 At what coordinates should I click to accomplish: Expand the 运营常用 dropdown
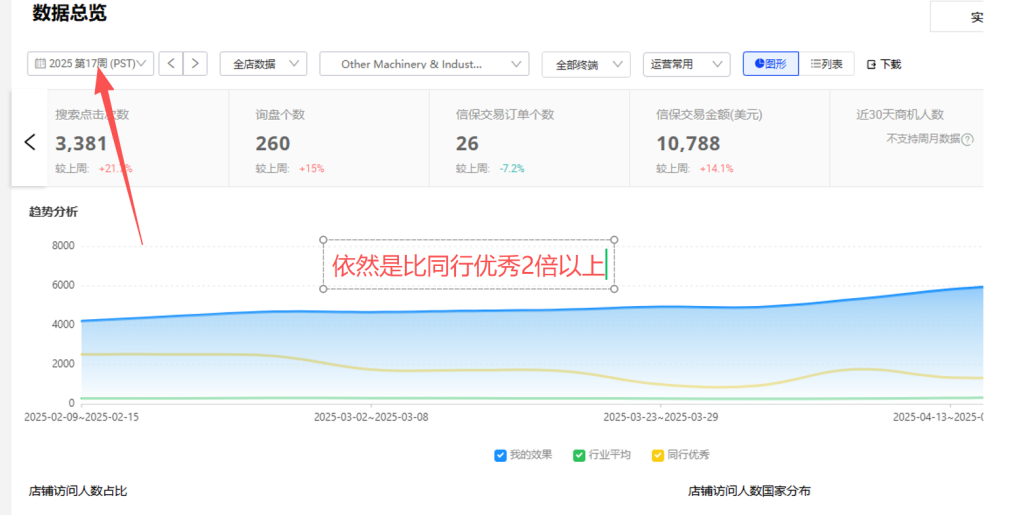[686, 64]
